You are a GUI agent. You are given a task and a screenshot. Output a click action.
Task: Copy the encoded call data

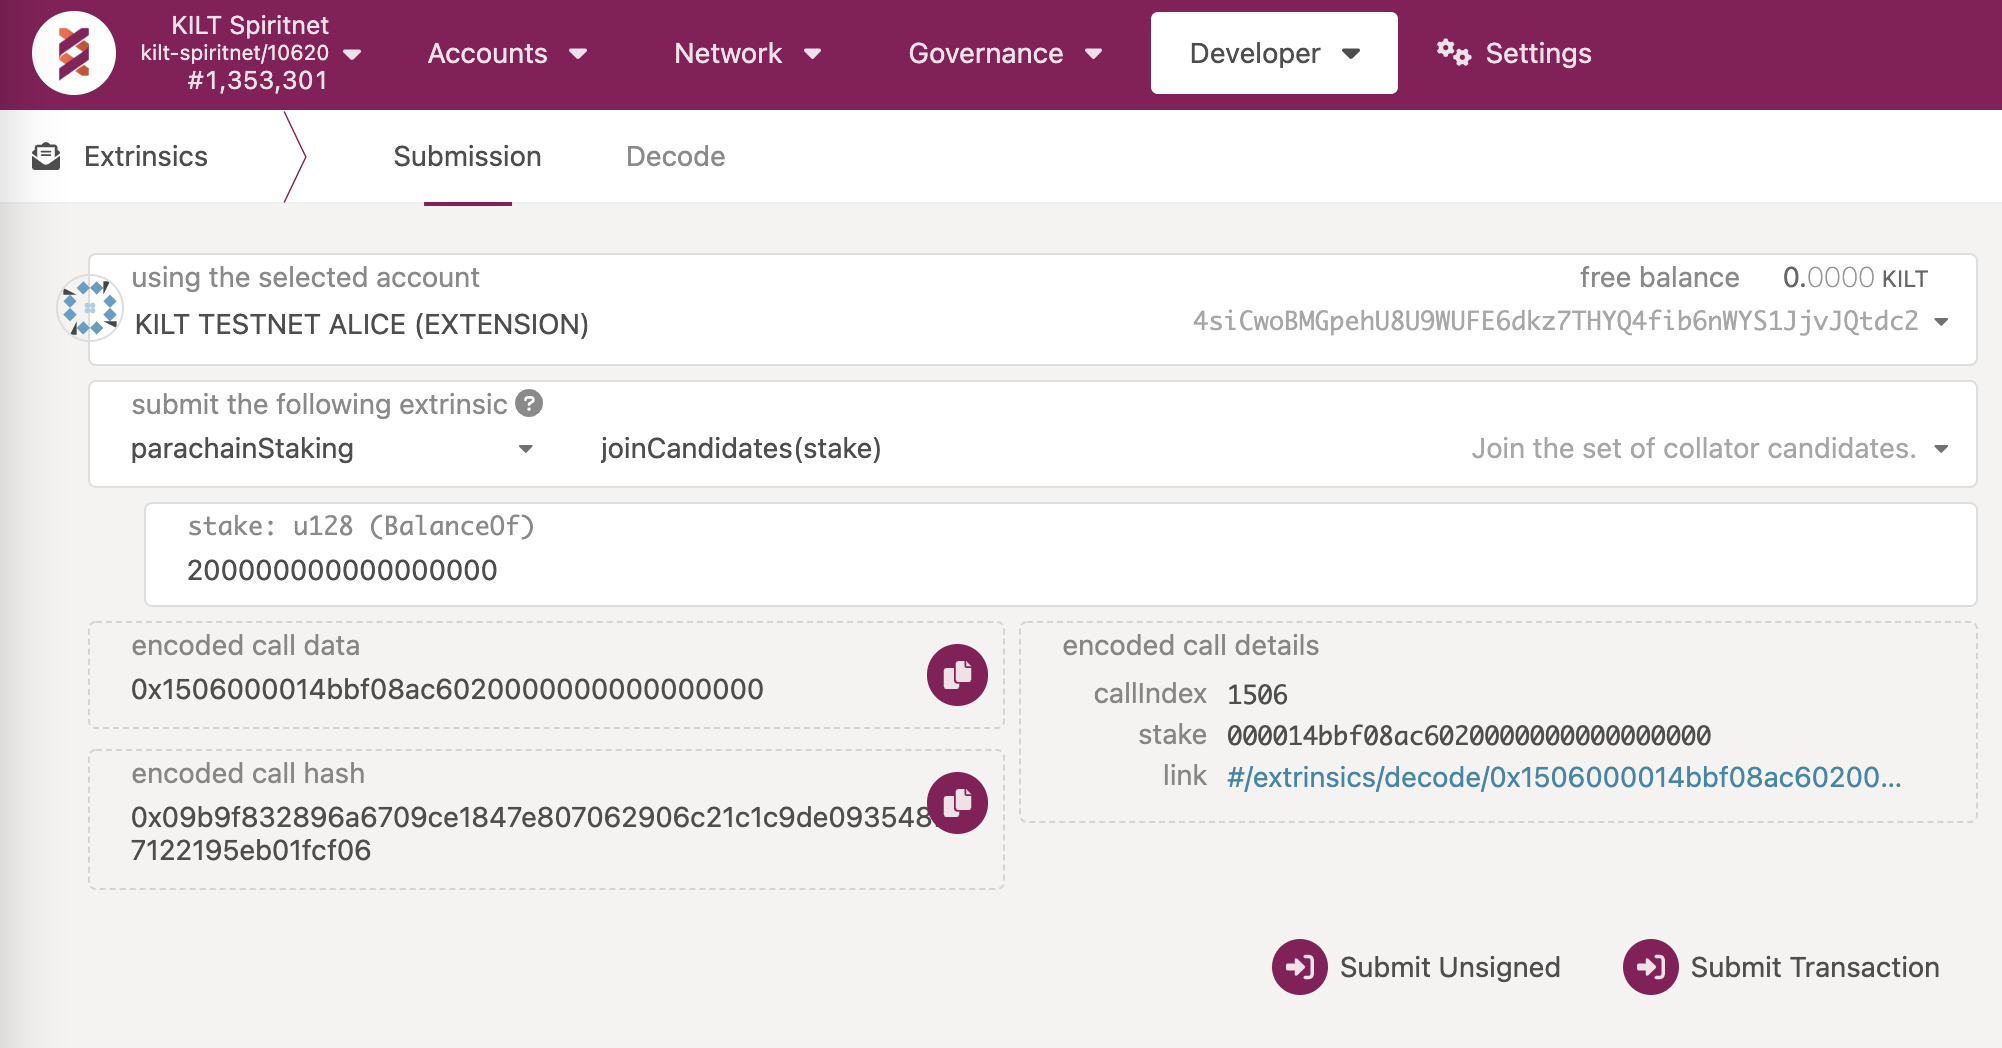956,675
